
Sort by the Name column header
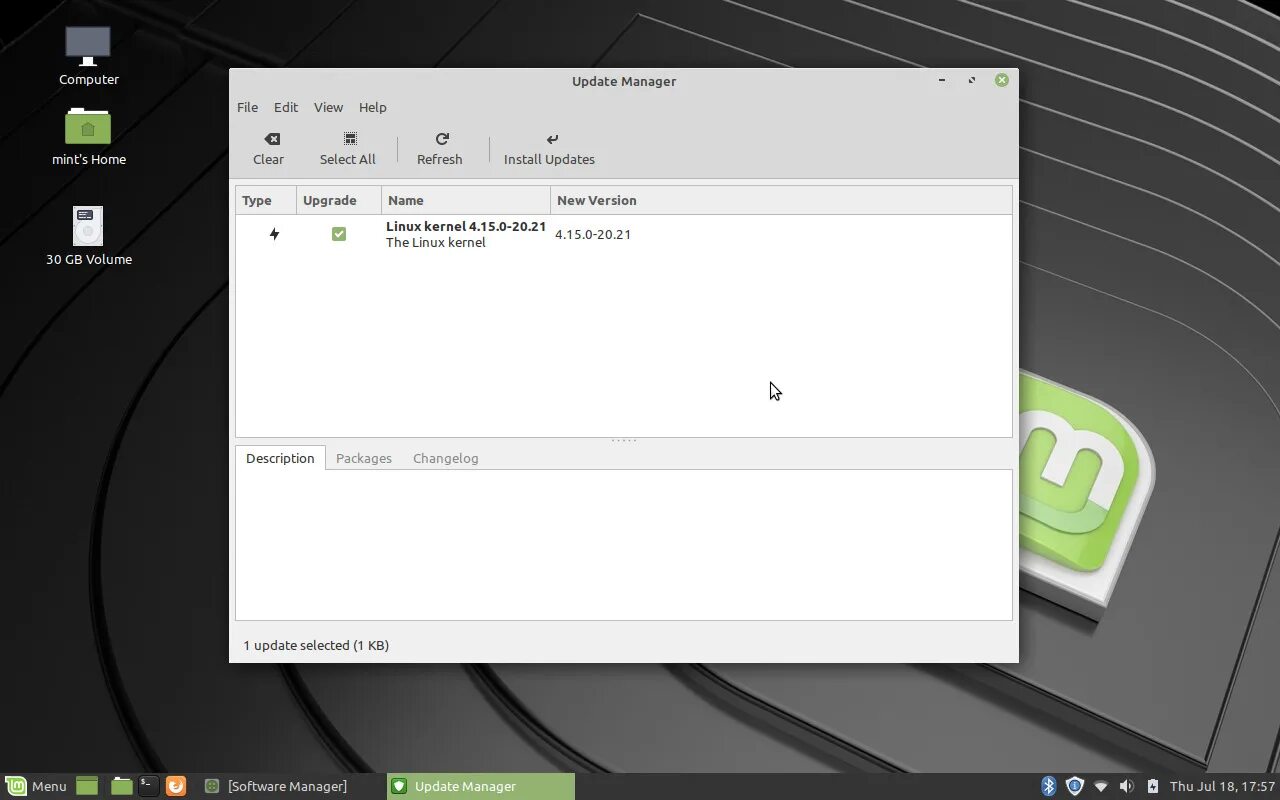pyautogui.click(x=466, y=200)
